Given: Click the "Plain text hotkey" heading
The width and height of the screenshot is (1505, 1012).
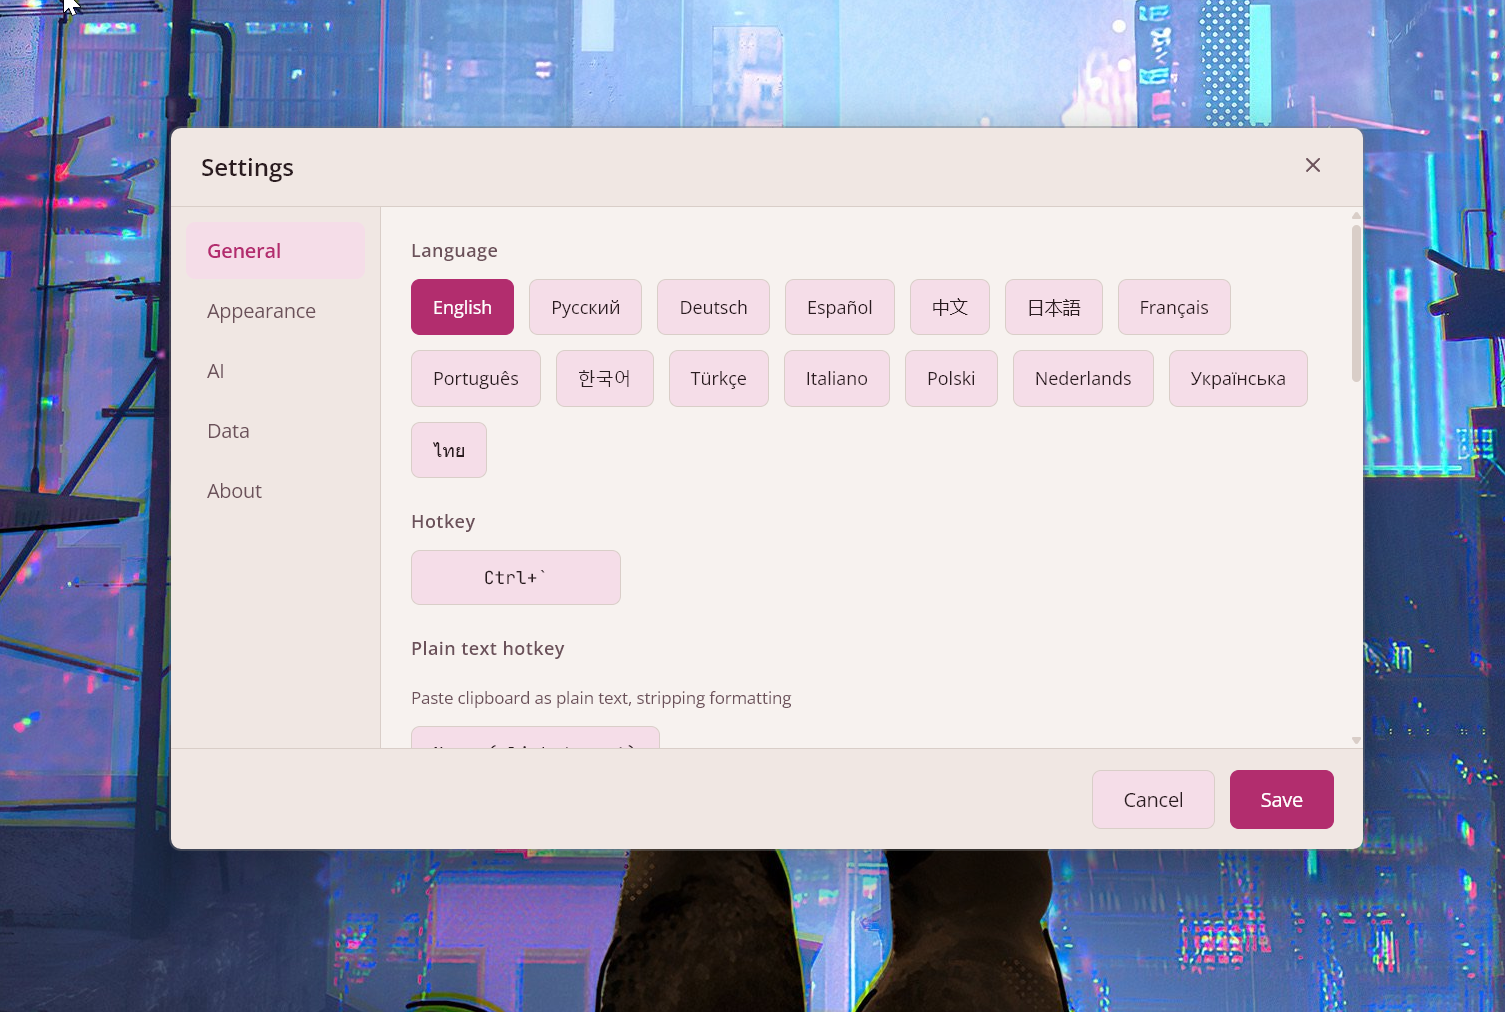Looking at the screenshot, I should point(488,648).
